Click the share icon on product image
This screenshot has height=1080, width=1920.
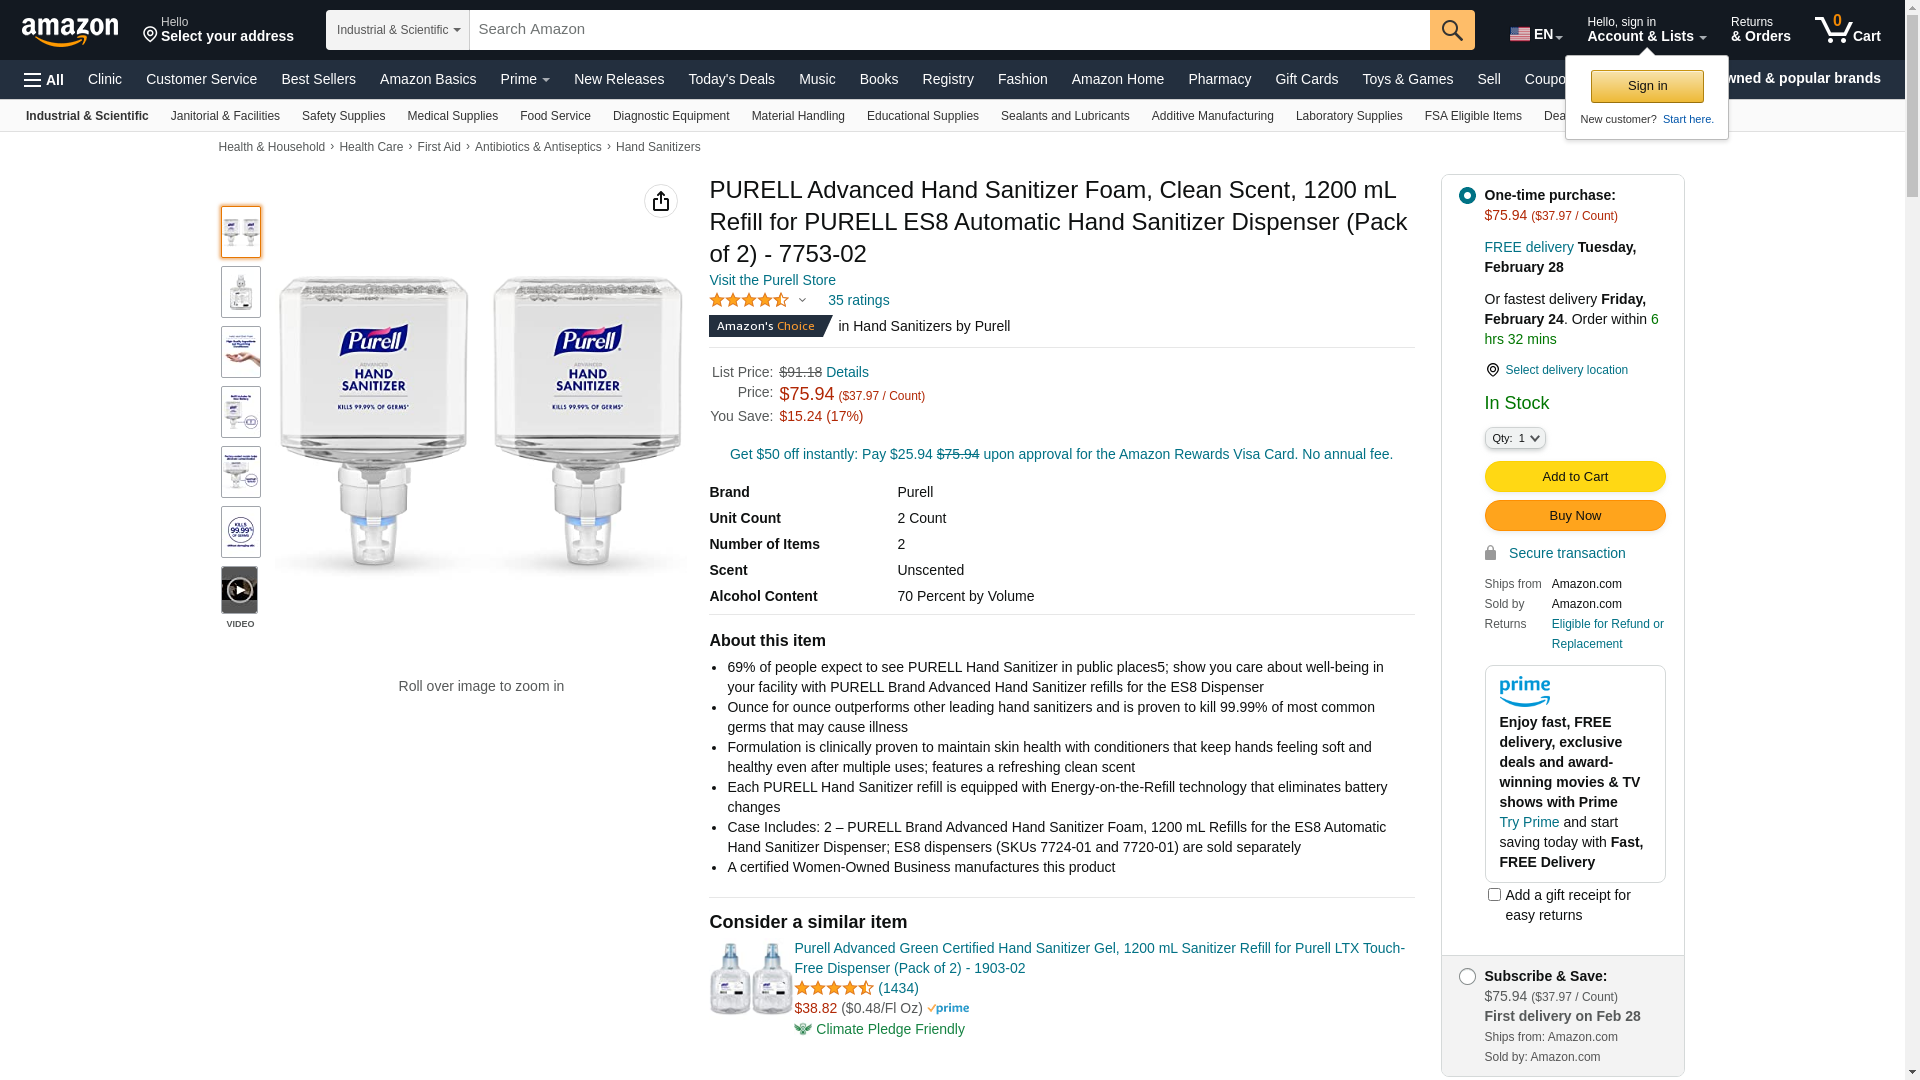pyautogui.click(x=661, y=201)
